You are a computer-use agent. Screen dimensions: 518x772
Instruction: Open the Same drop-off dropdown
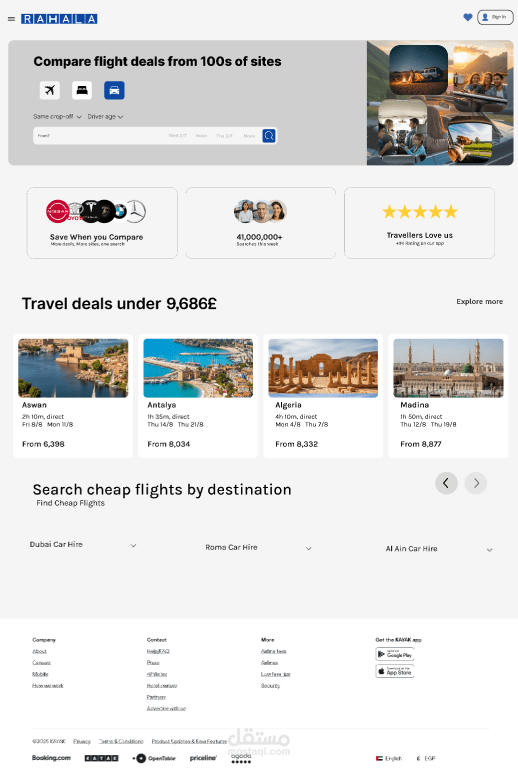pyautogui.click(x=57, y=117)
